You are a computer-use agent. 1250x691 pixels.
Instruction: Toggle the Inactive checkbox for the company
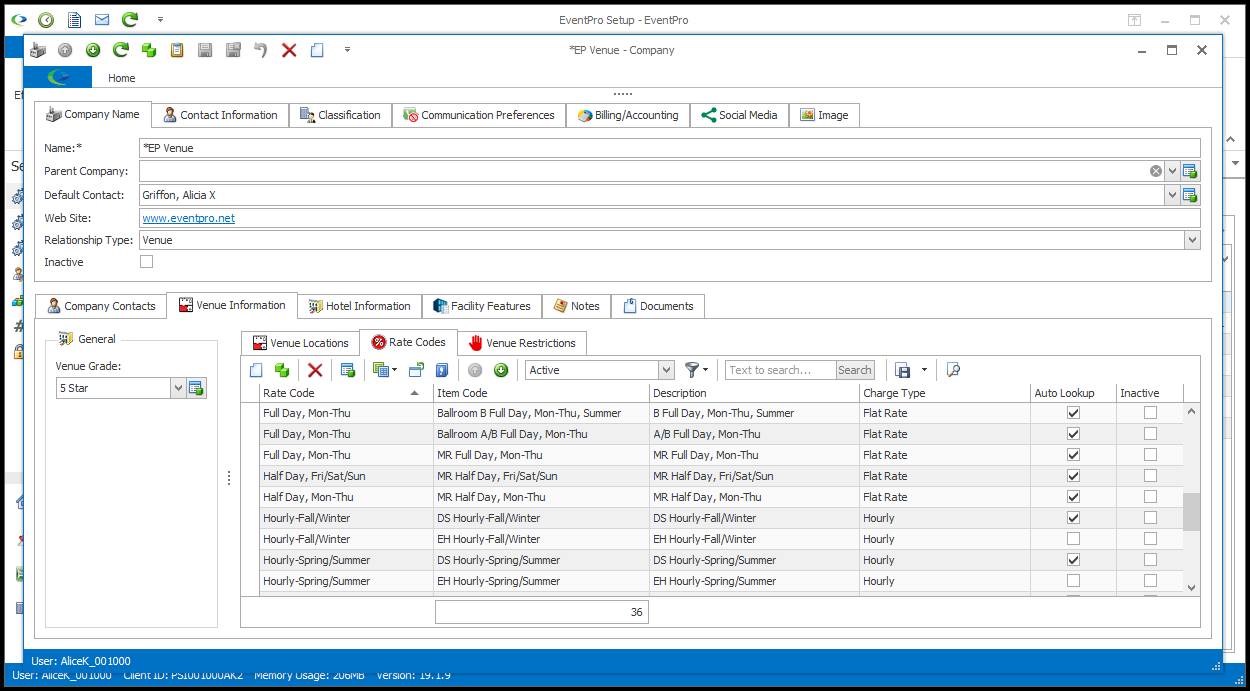click(x=147, y=262)
